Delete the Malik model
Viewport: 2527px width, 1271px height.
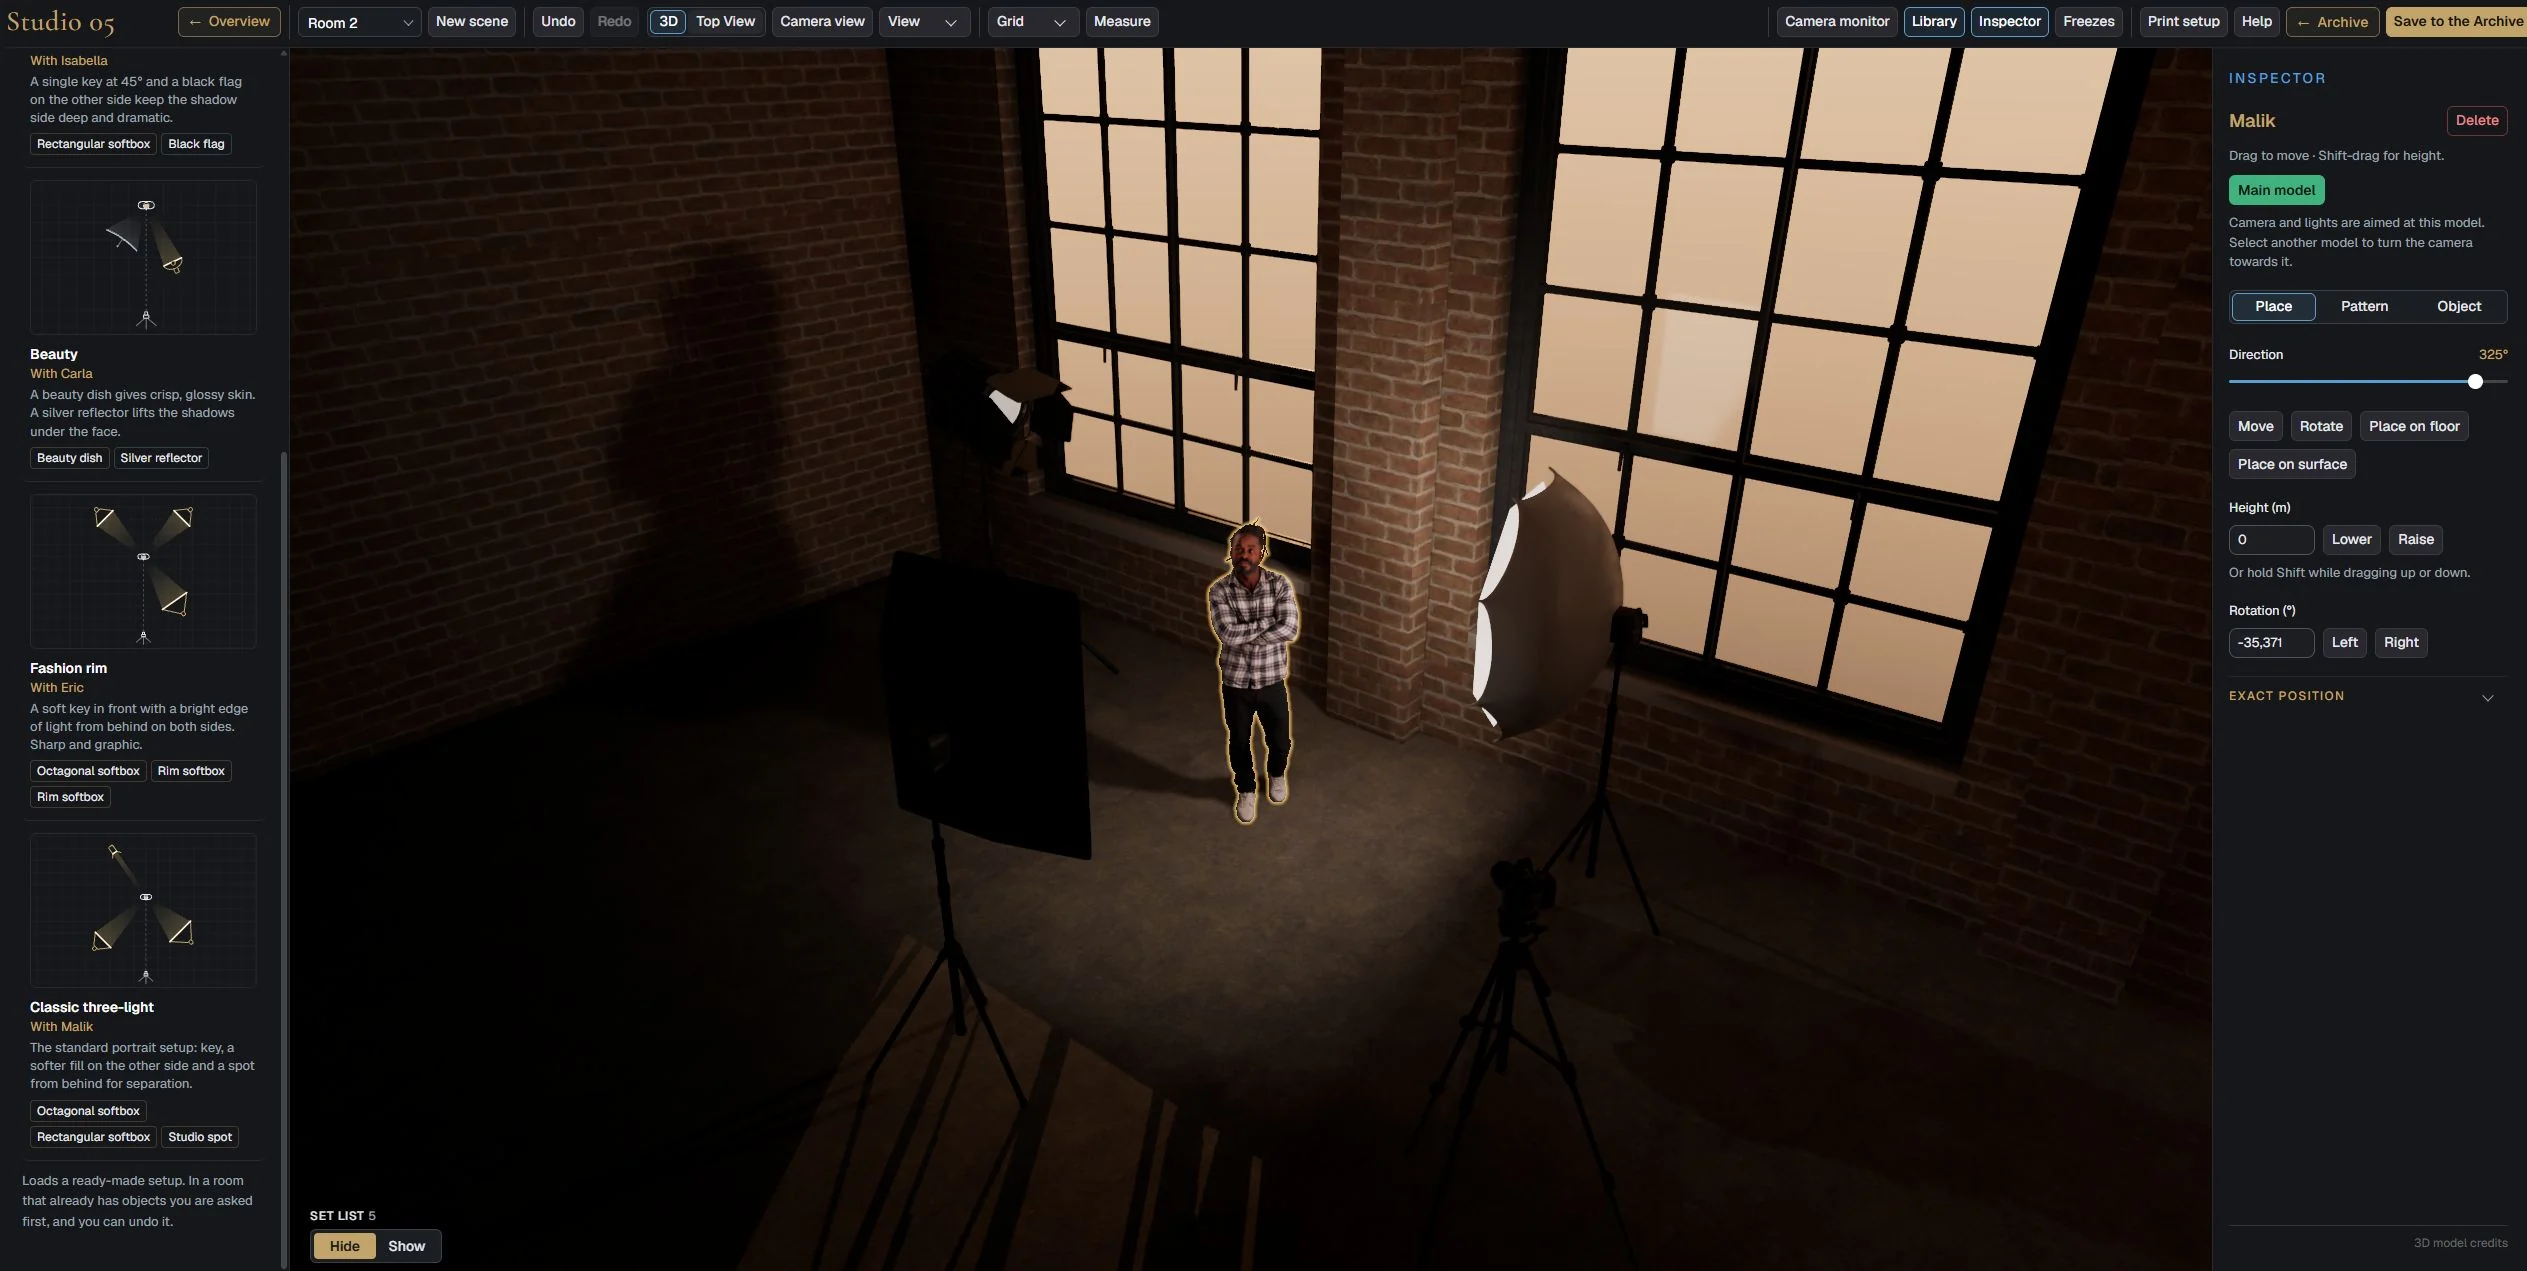tap(2476, 121)
